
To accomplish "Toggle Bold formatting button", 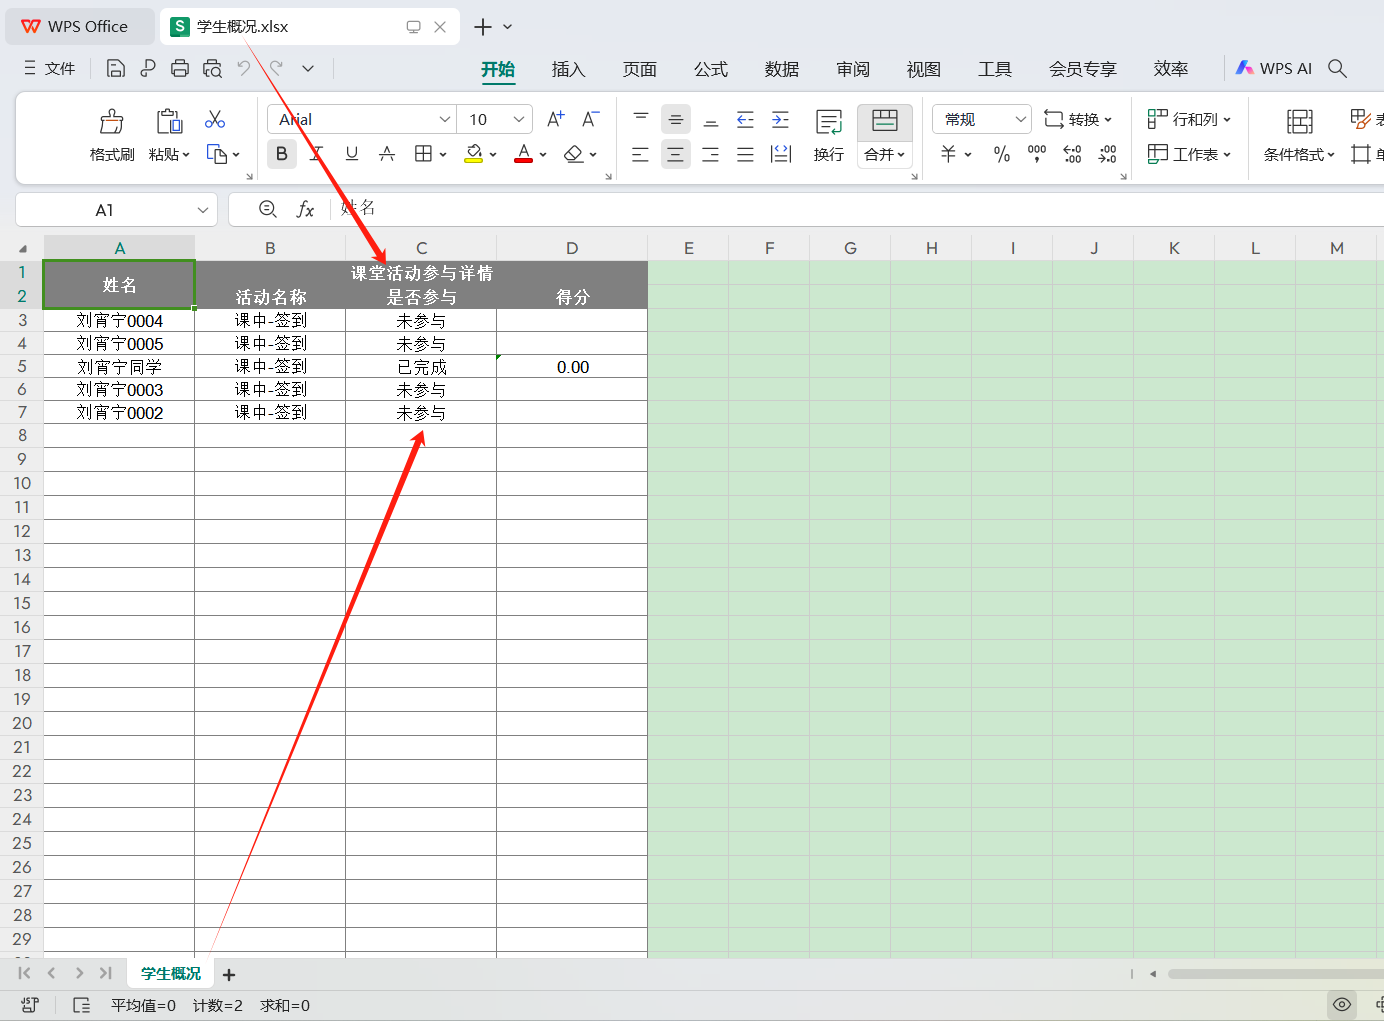I will point(281,154).
